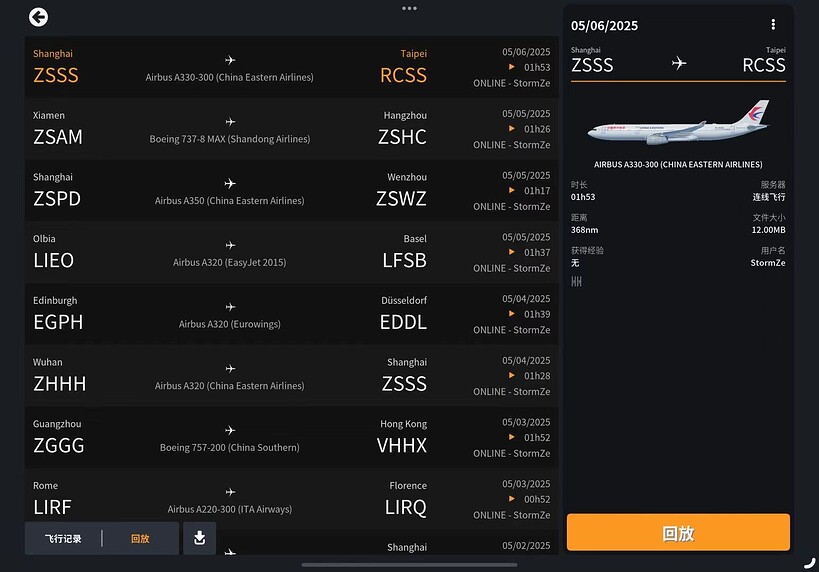
Task: Click the airplane icon between ZSSS and RCSS in details
Action: (678, 63)
